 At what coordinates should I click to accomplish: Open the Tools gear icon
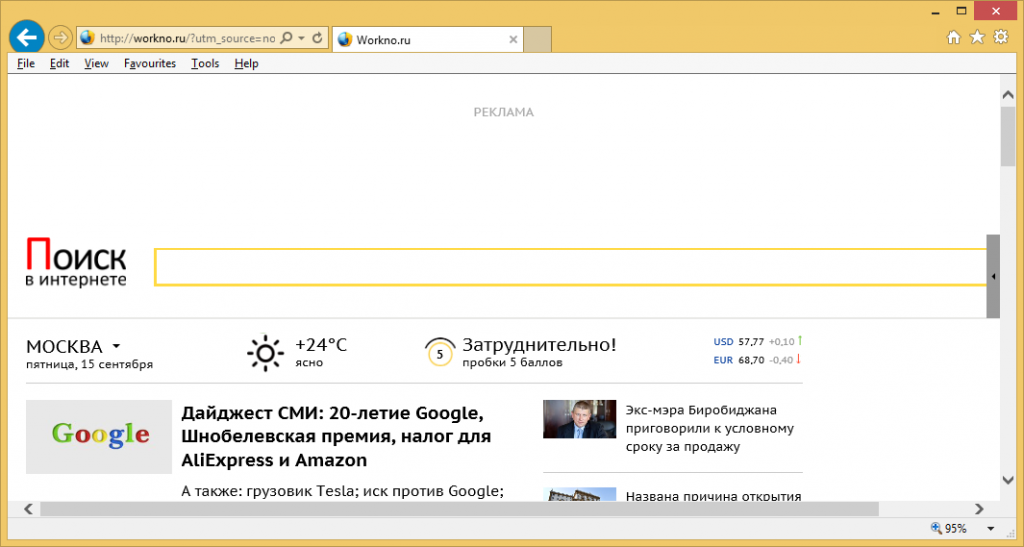click(x=1001, y=38)
